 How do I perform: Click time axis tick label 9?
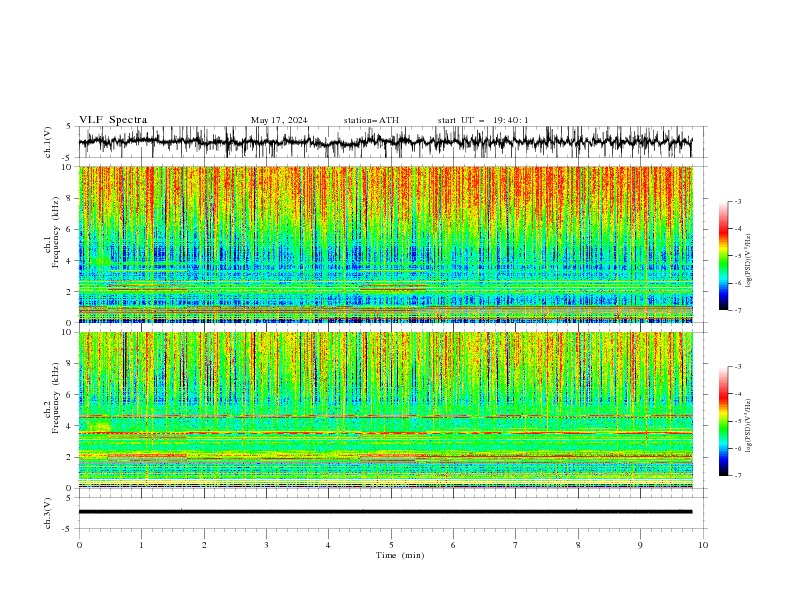pyautogui.click(x=640, y=545)
